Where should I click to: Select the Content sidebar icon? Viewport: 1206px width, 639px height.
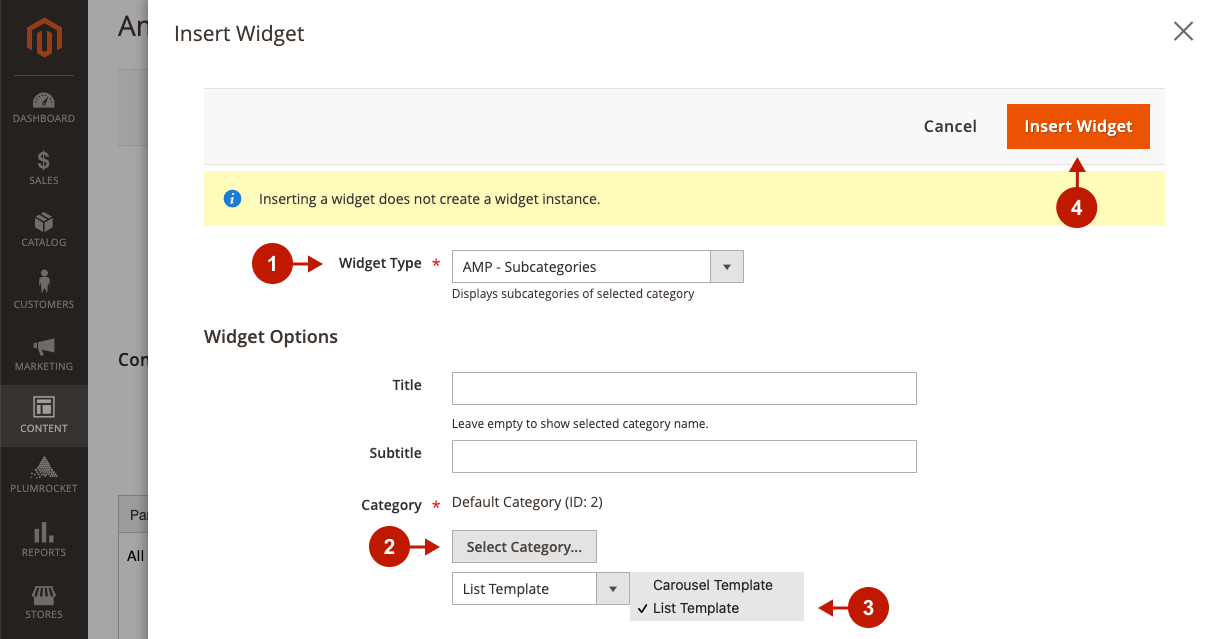(44, 414)
